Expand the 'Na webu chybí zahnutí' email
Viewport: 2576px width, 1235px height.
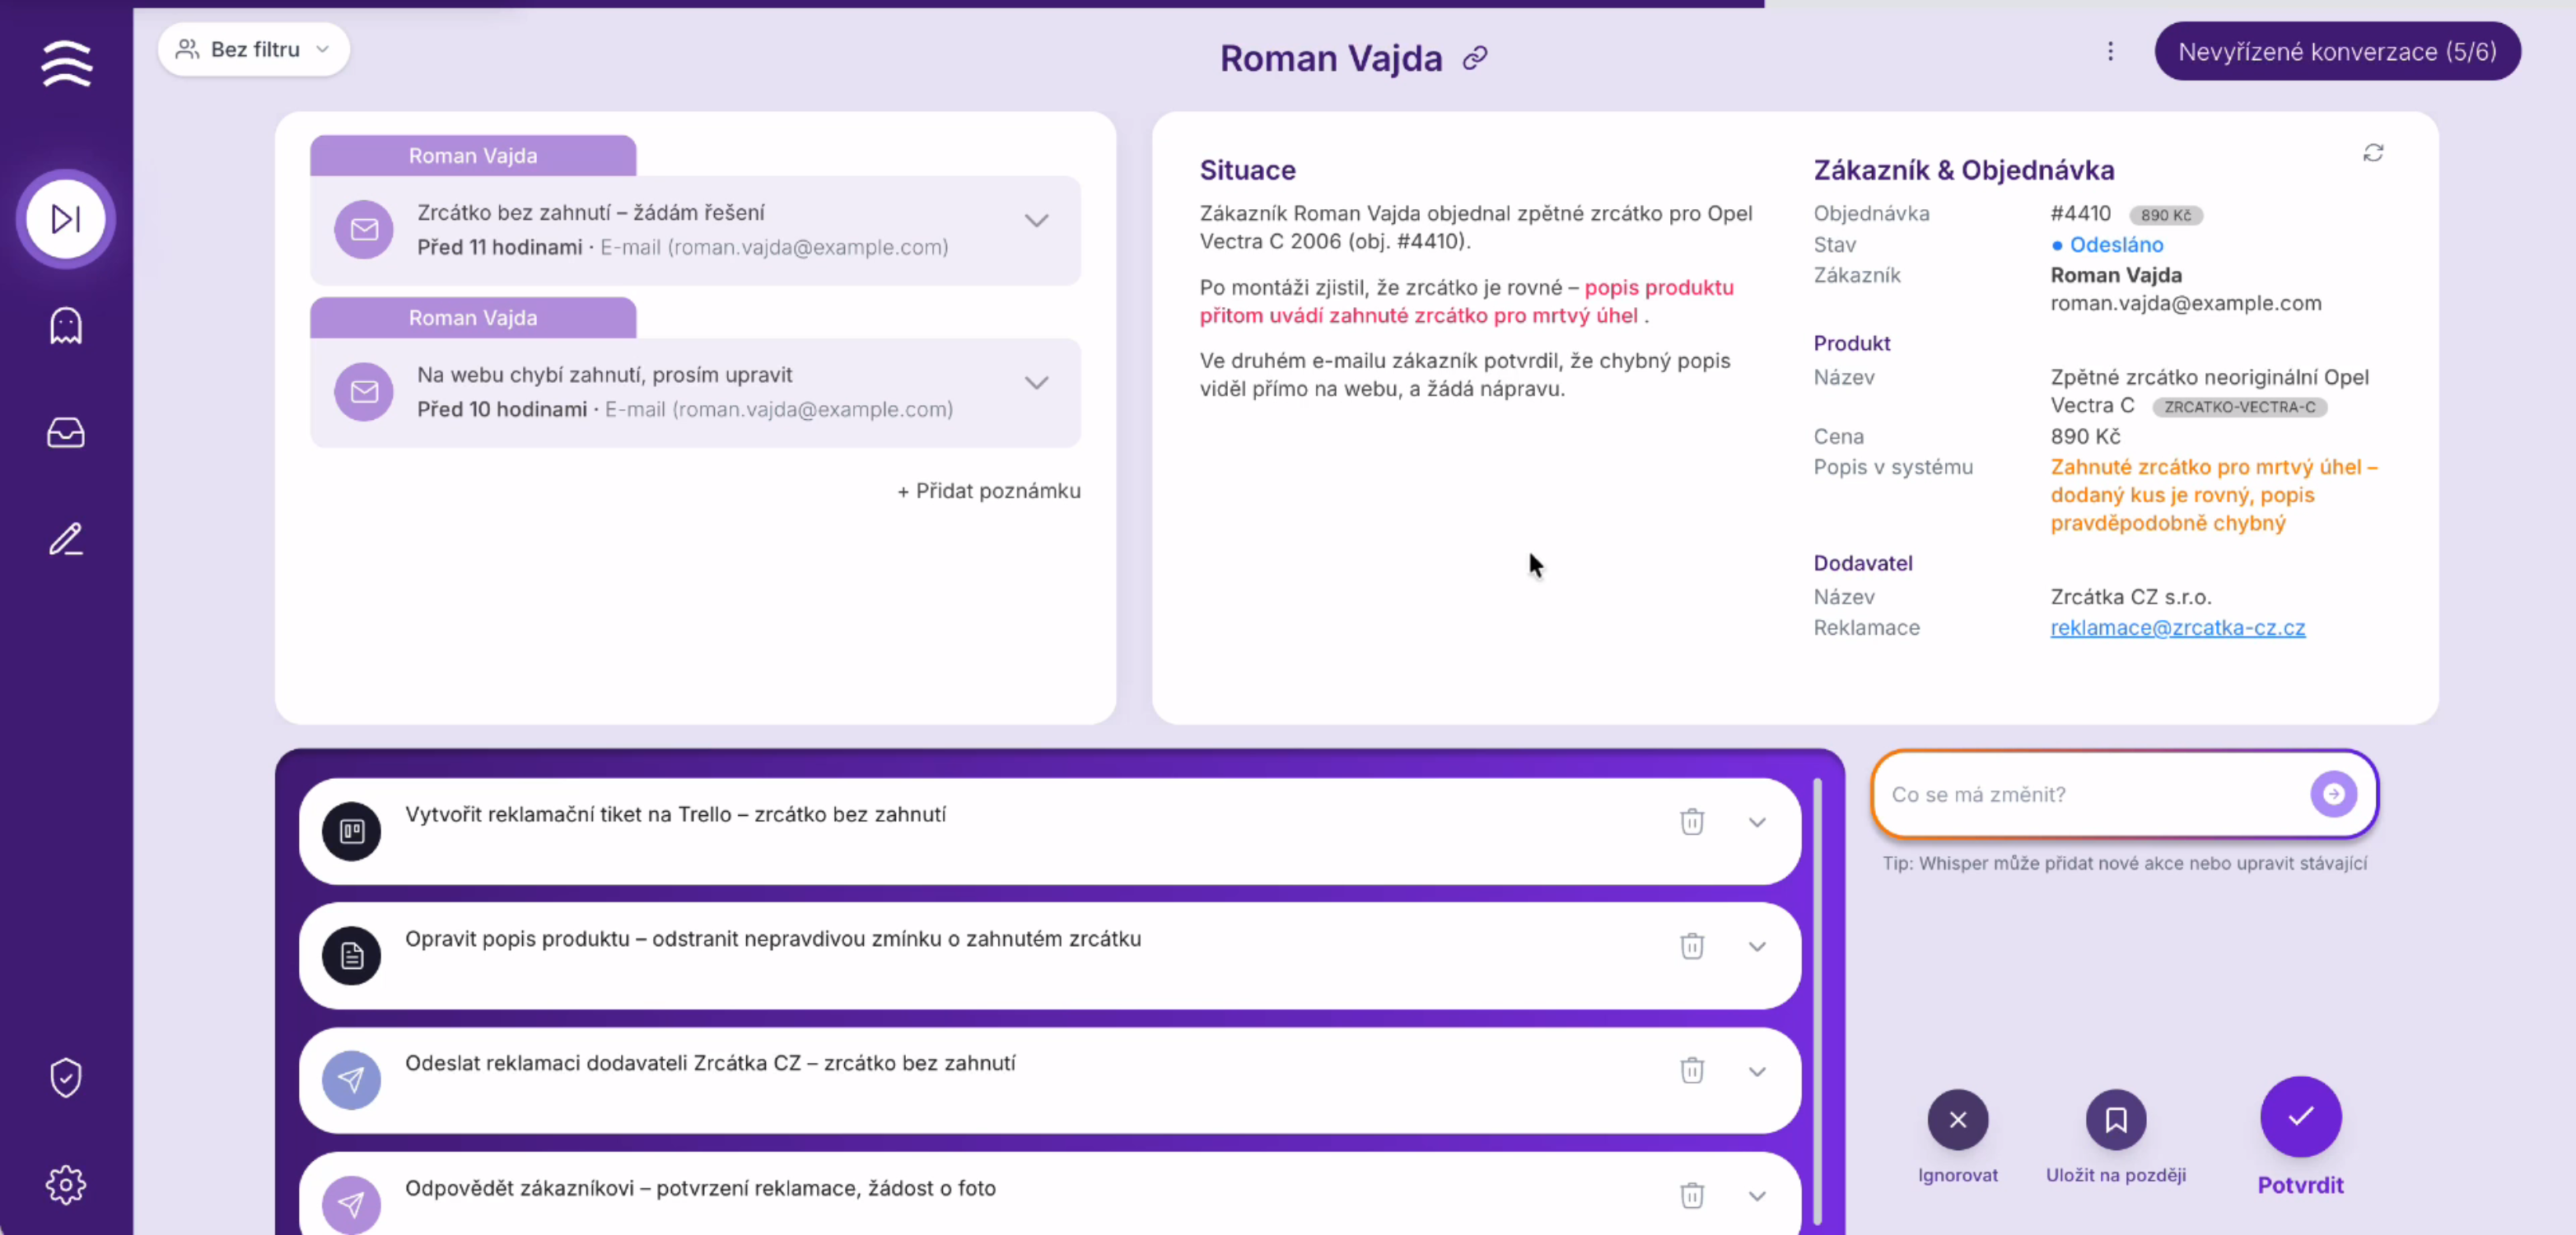point(1036,383)
